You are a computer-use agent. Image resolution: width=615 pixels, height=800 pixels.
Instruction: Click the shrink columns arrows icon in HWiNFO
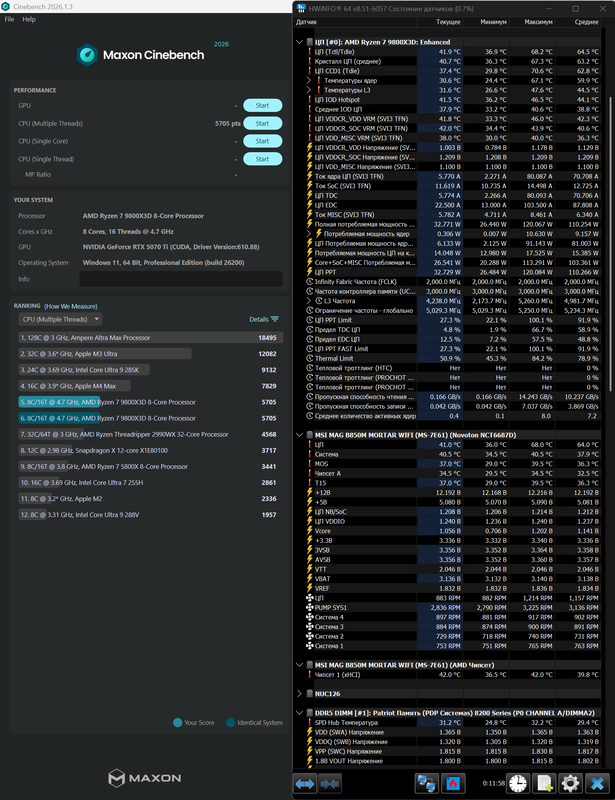[x=329, y=783]
